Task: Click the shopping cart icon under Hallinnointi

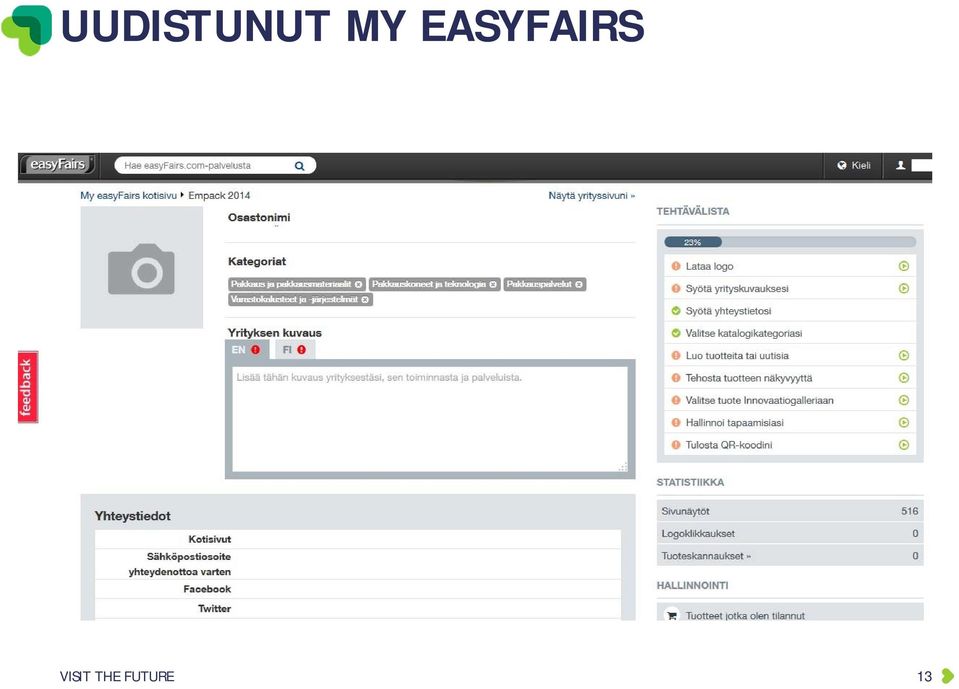Action: click(672, 615)
